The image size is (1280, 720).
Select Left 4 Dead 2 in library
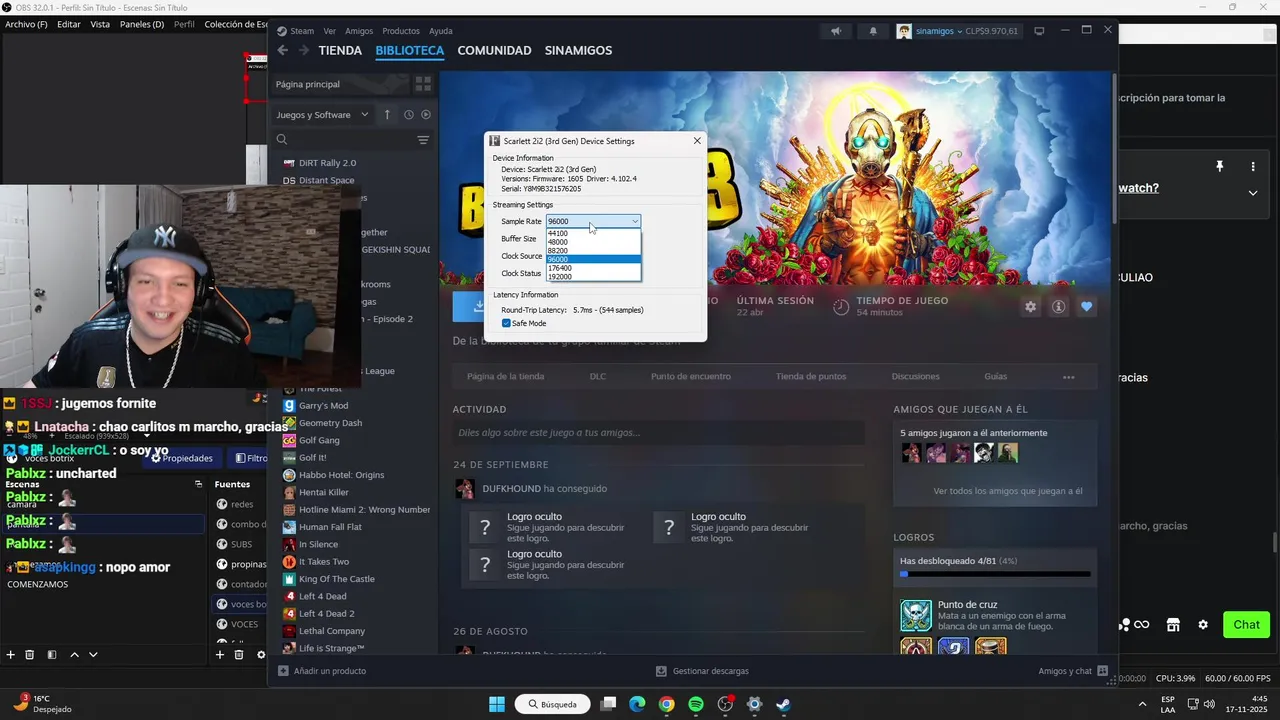coord(326,614)
